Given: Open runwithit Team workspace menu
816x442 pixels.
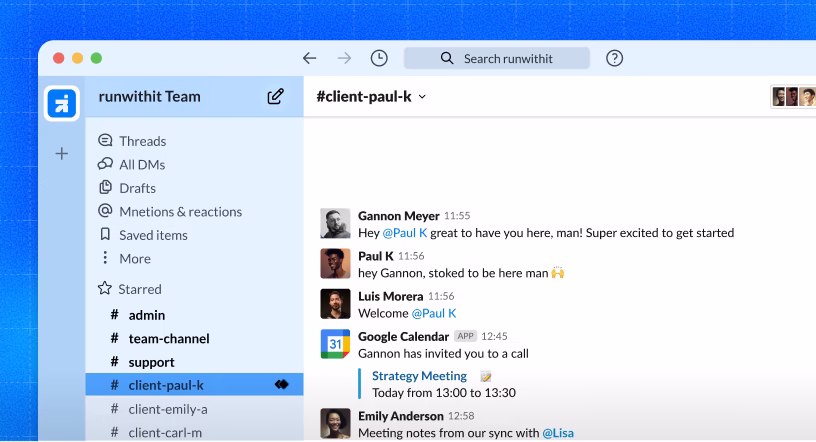Looking at the screenshot, I should coord(149,97).
